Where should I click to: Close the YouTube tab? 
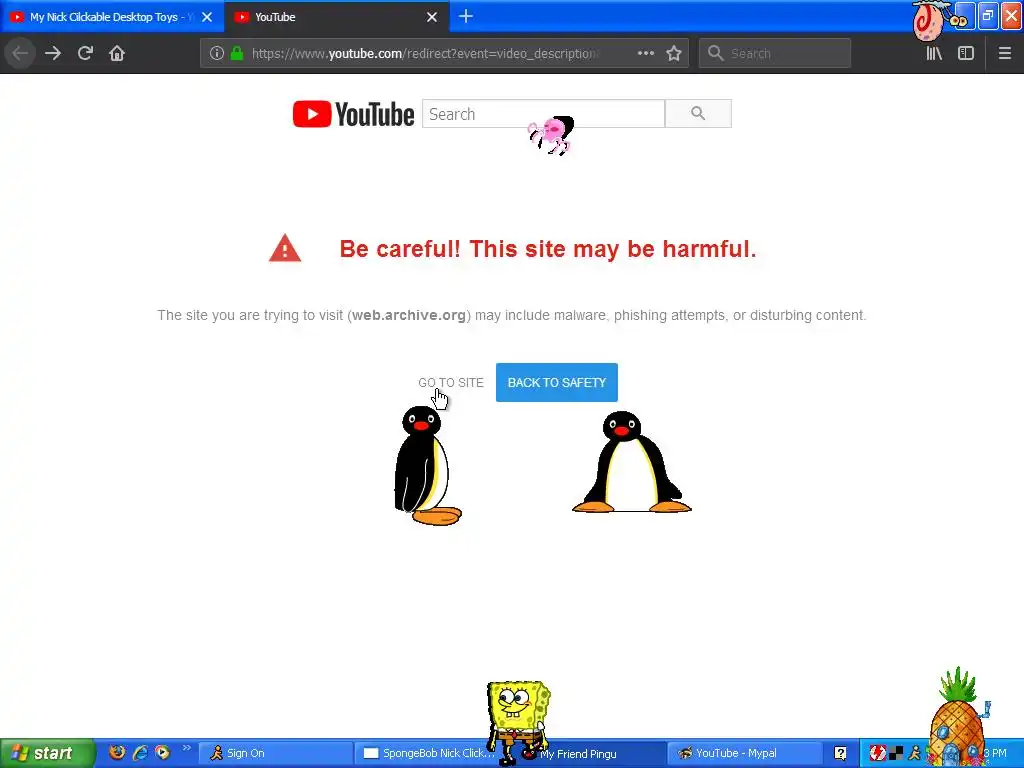pyautogui.click(x=432, y=17)
